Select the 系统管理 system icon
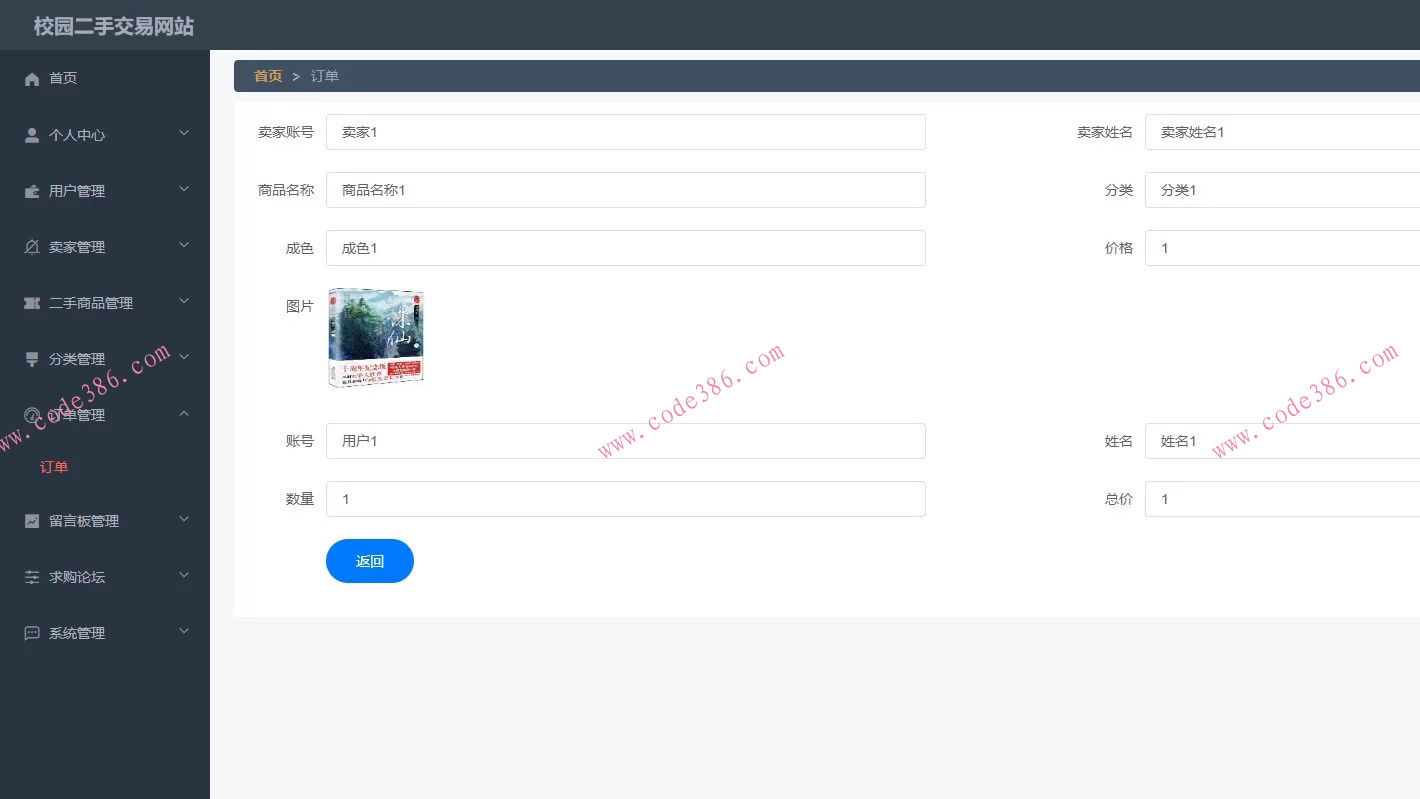Screen dimensions: 1420x799 tap(31, 632)
